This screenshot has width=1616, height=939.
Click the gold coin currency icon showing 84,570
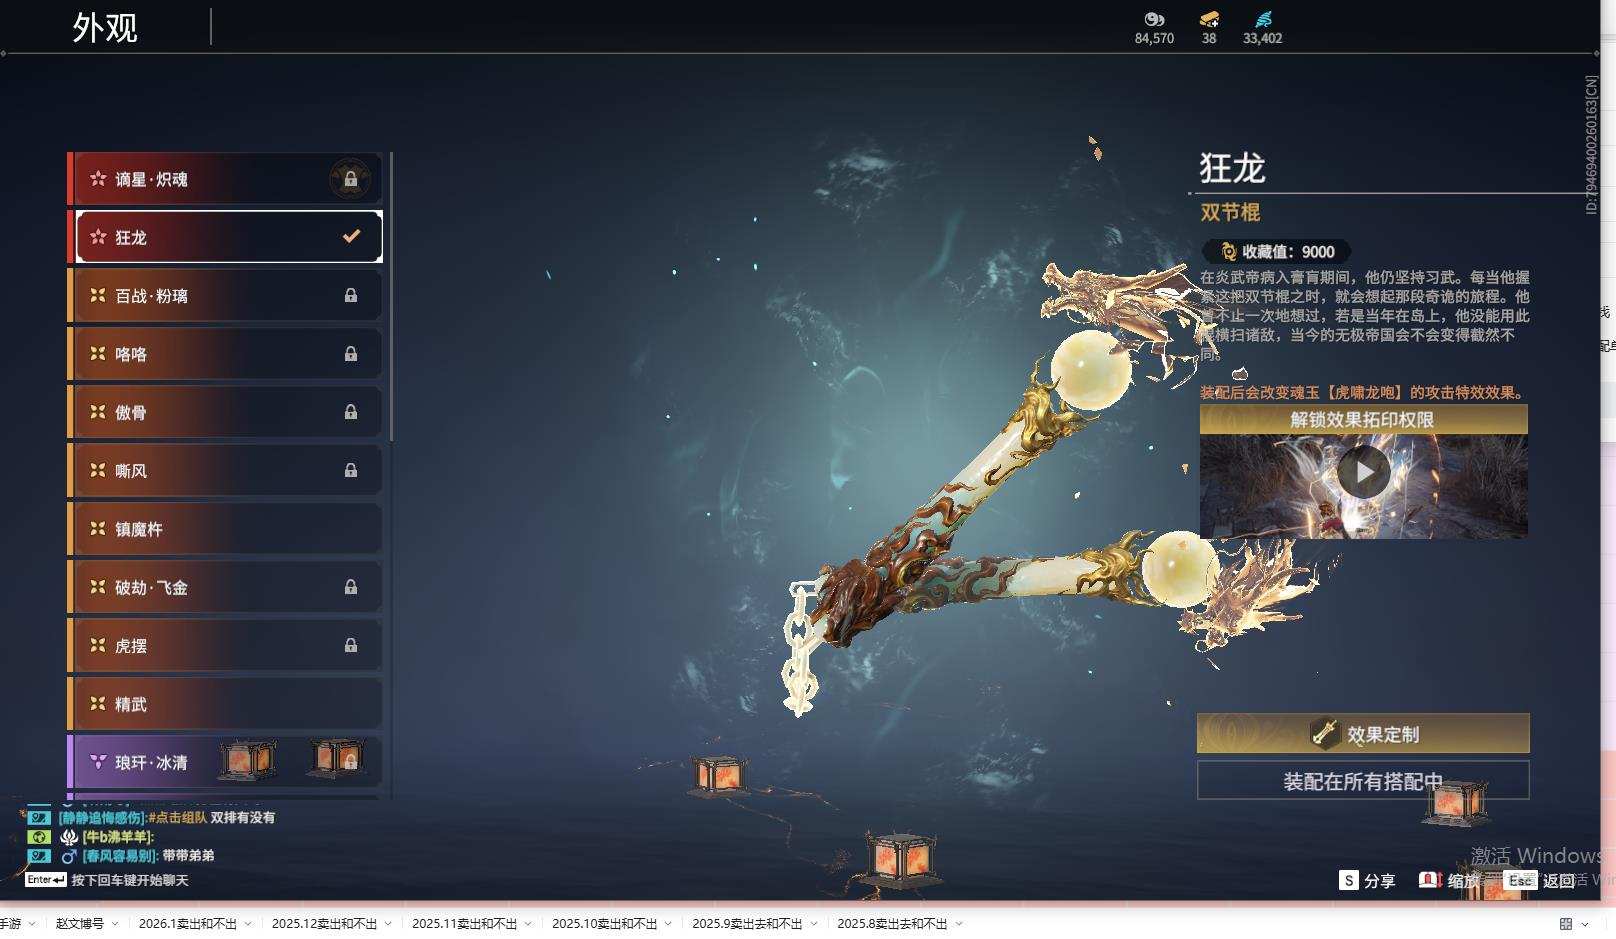coord(1154,18)
